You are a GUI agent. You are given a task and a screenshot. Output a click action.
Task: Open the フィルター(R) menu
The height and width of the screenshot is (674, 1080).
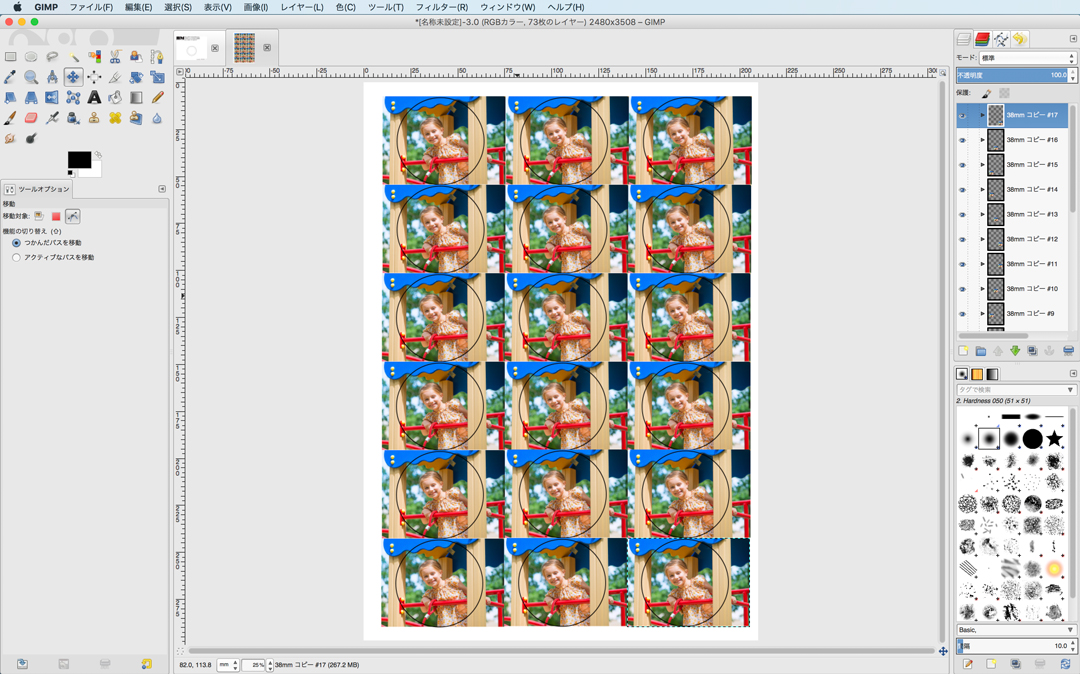tap(441, 7)
